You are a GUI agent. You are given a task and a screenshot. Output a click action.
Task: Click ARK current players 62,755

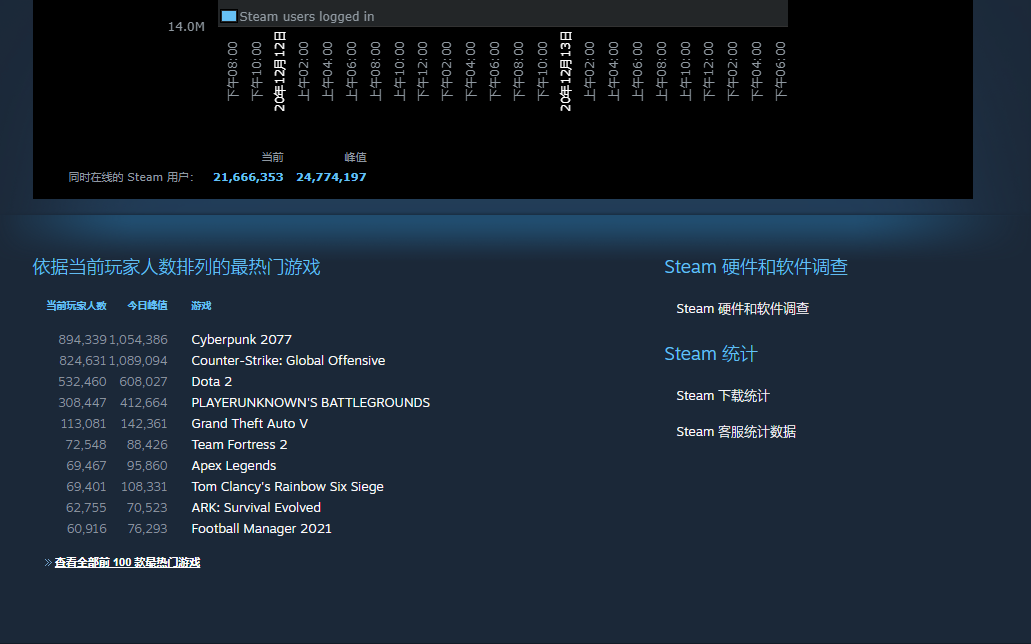[86, 508]
